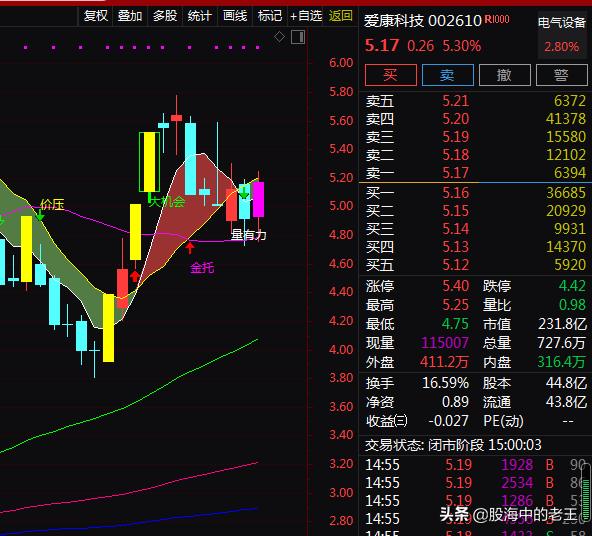This screenshot has height=536, width=592.
Task: Select the 卖四 5.20 order row
Action: pyautogui.click(x=476, y=119)
